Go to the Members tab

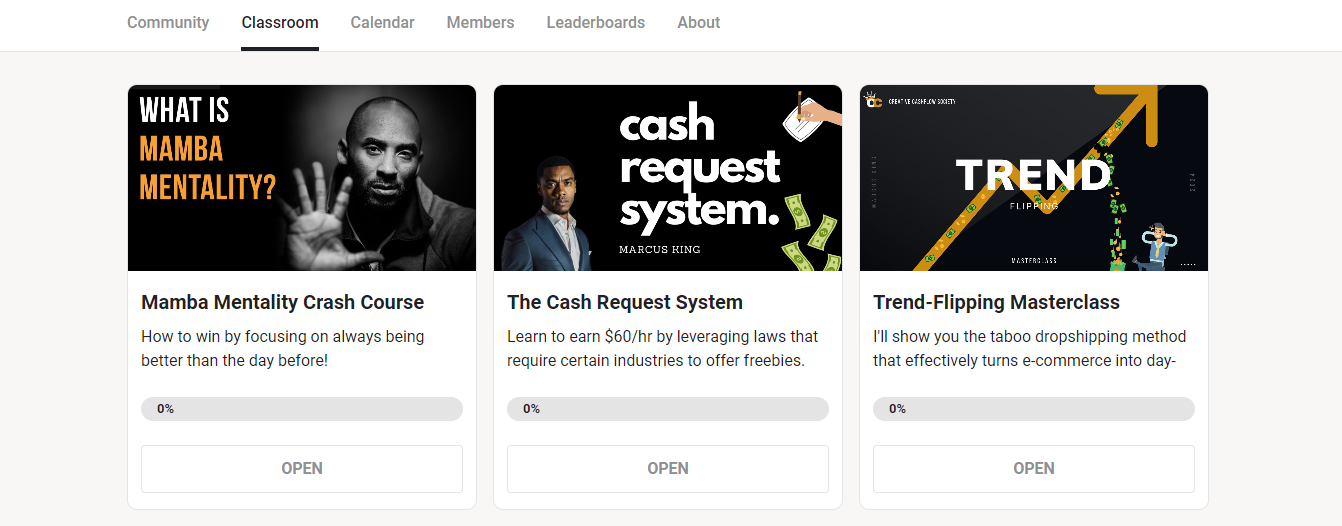click(480, 22)
